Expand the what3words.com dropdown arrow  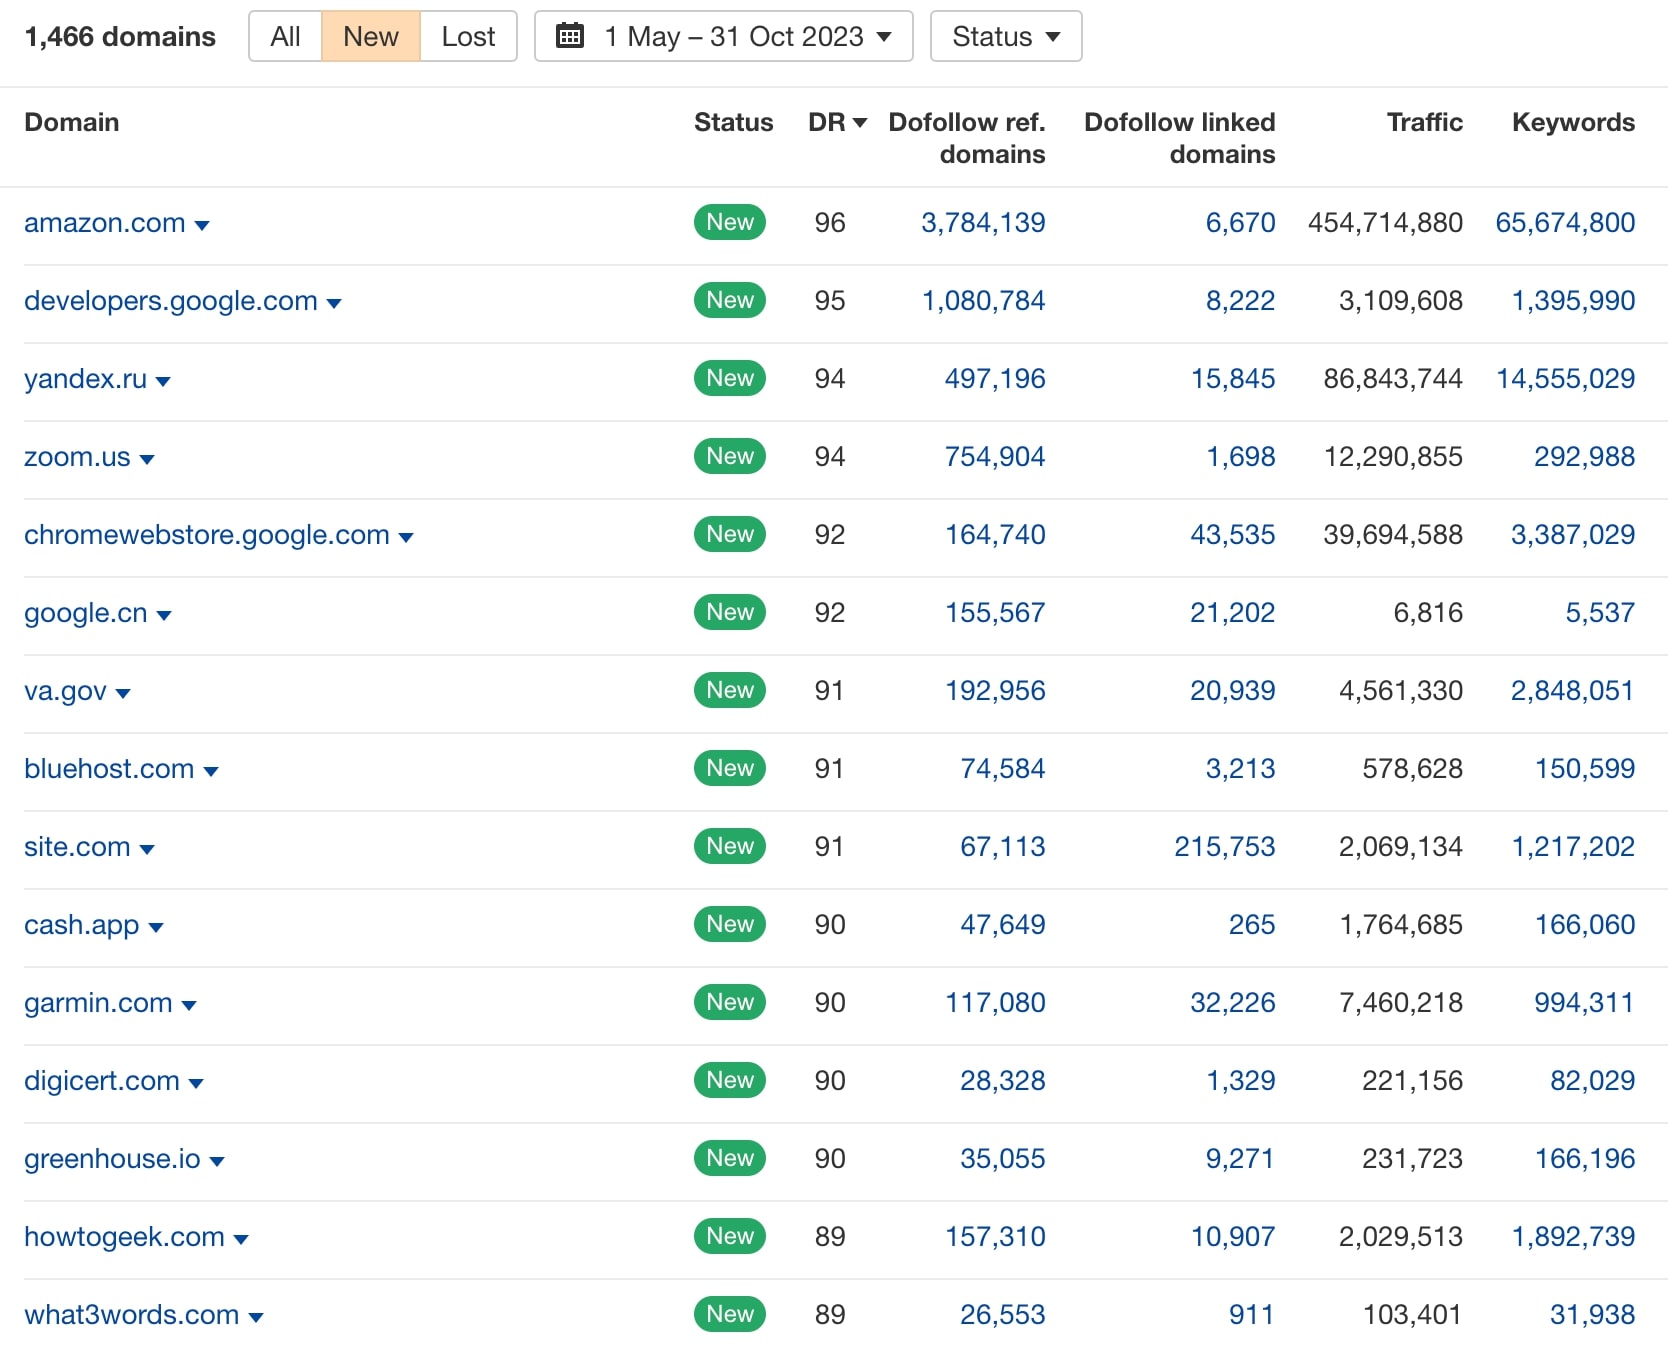click(x=256, y=1318)
